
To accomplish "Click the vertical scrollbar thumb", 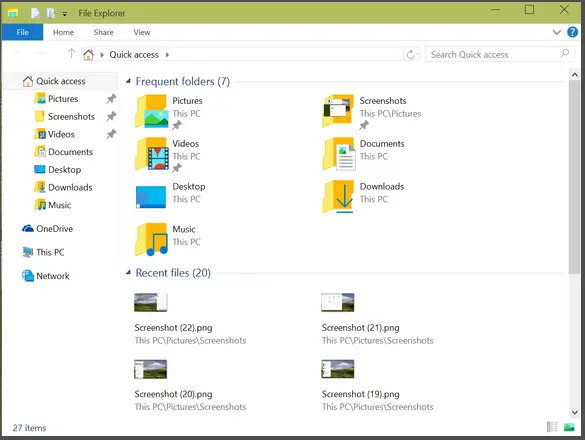I will coord(575,177).
